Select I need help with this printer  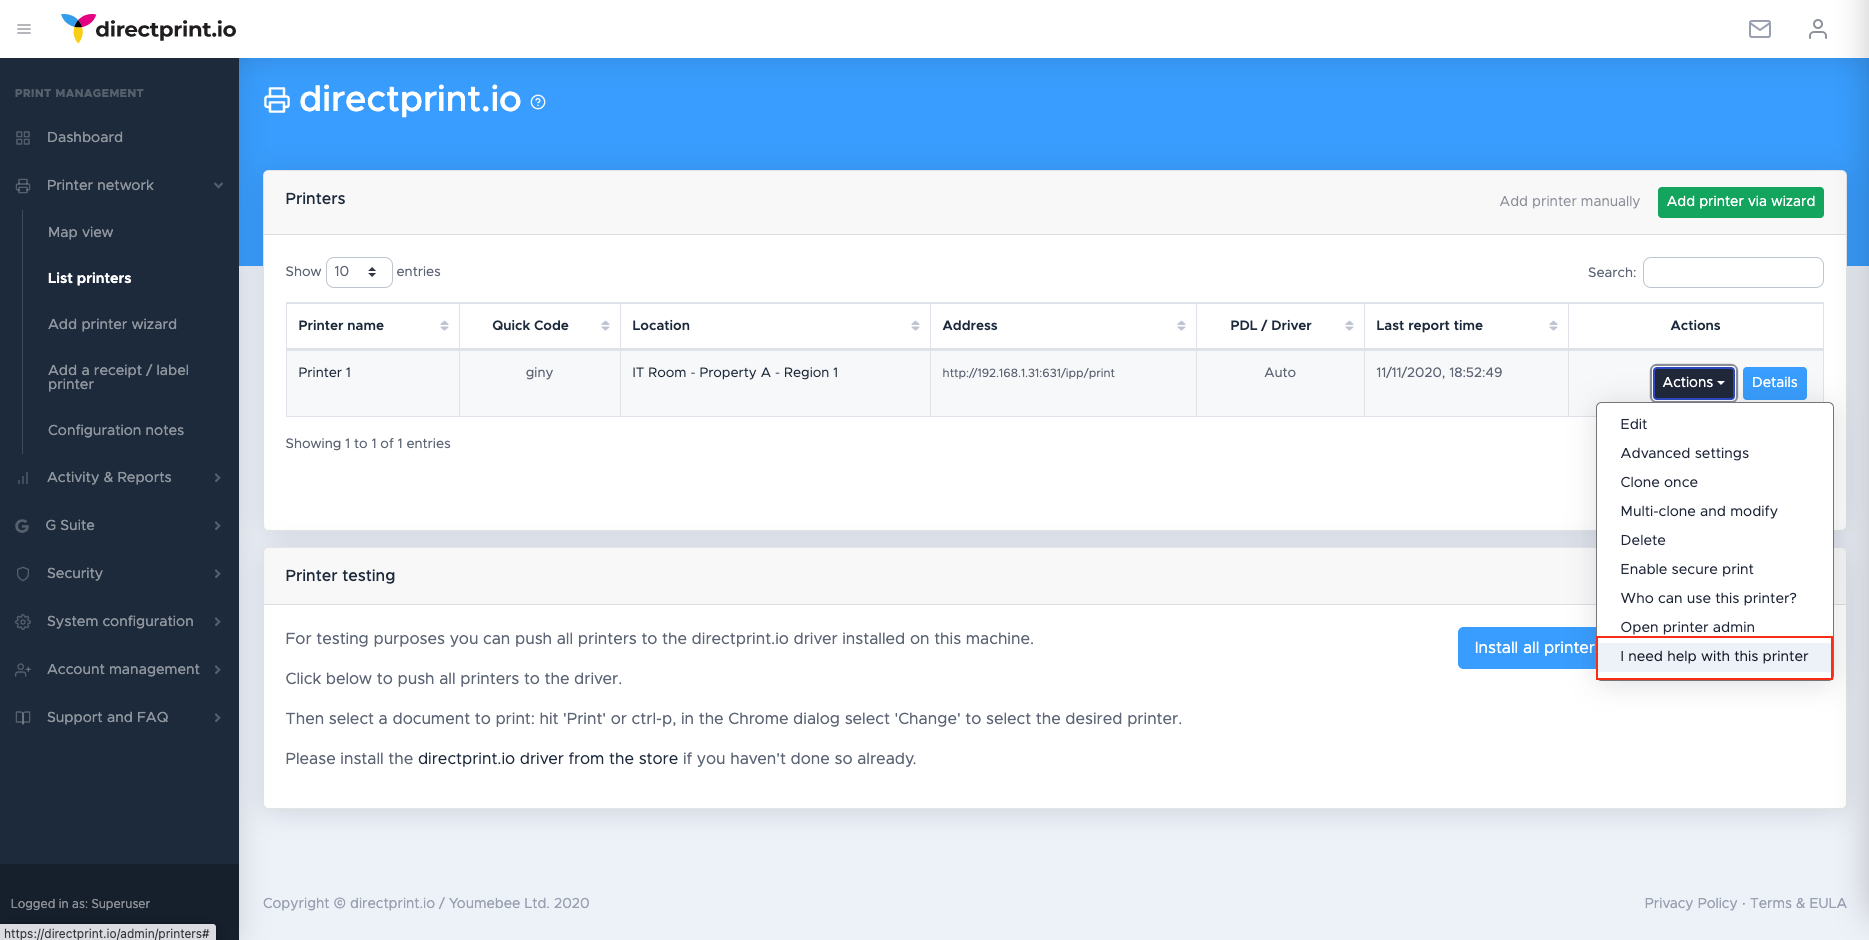tap(1714, 656)
